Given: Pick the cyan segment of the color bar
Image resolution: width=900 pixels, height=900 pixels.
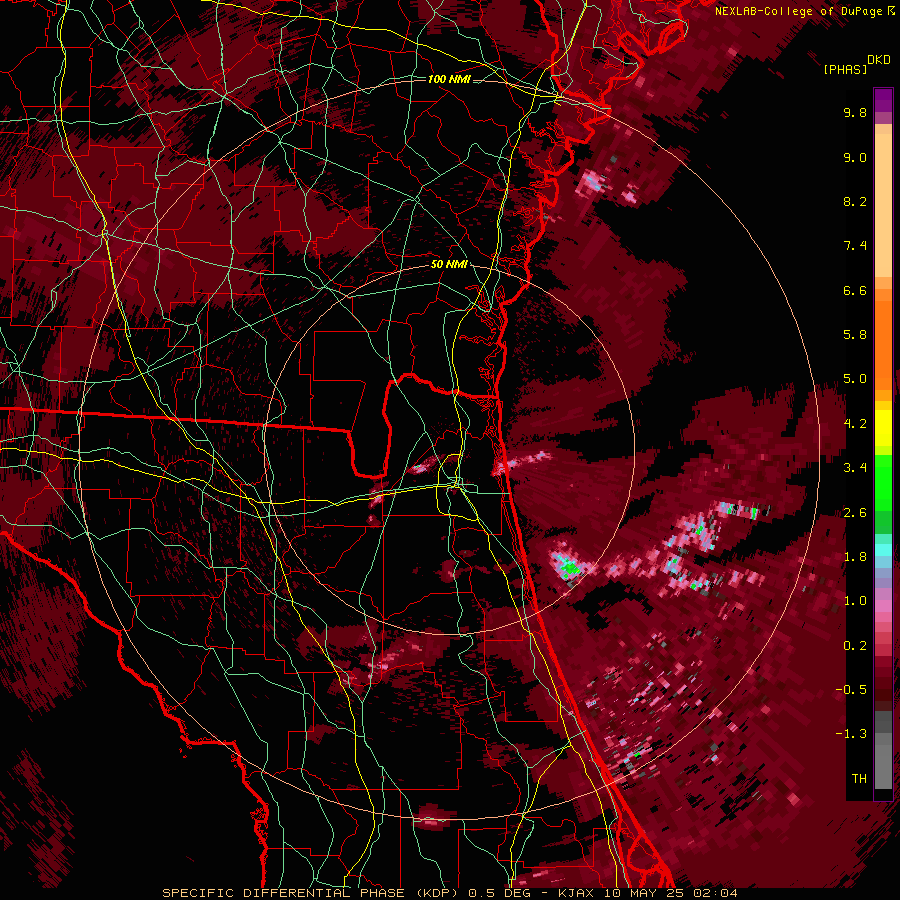Looking at the screenshot, I should click(883, 550).
